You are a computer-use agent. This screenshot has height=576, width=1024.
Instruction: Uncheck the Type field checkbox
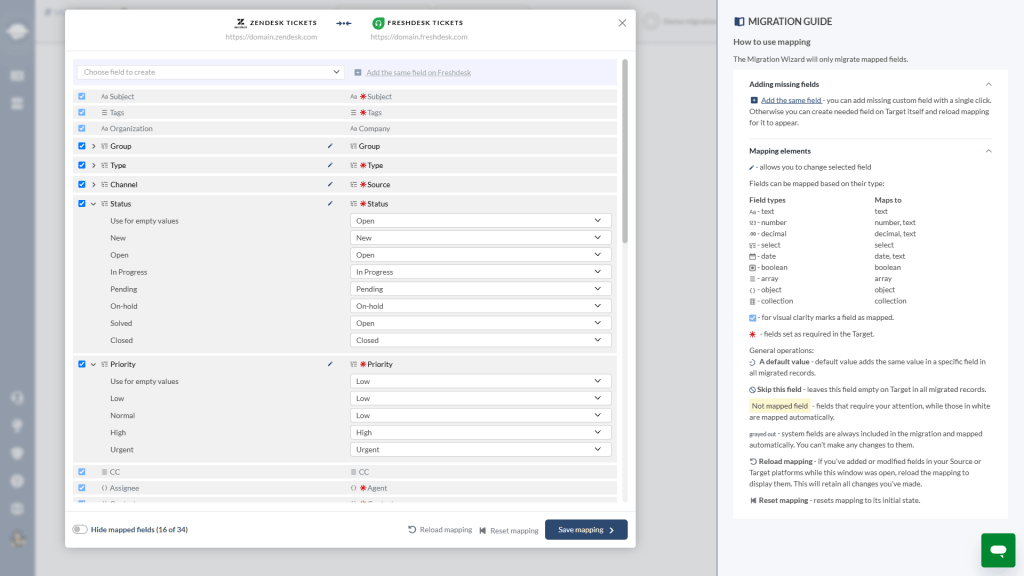(x=82, y=165)
